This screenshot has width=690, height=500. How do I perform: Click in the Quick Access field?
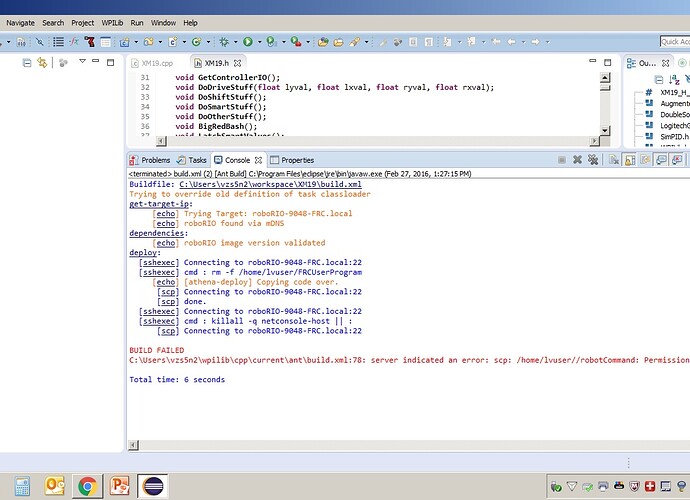(675, 42)
